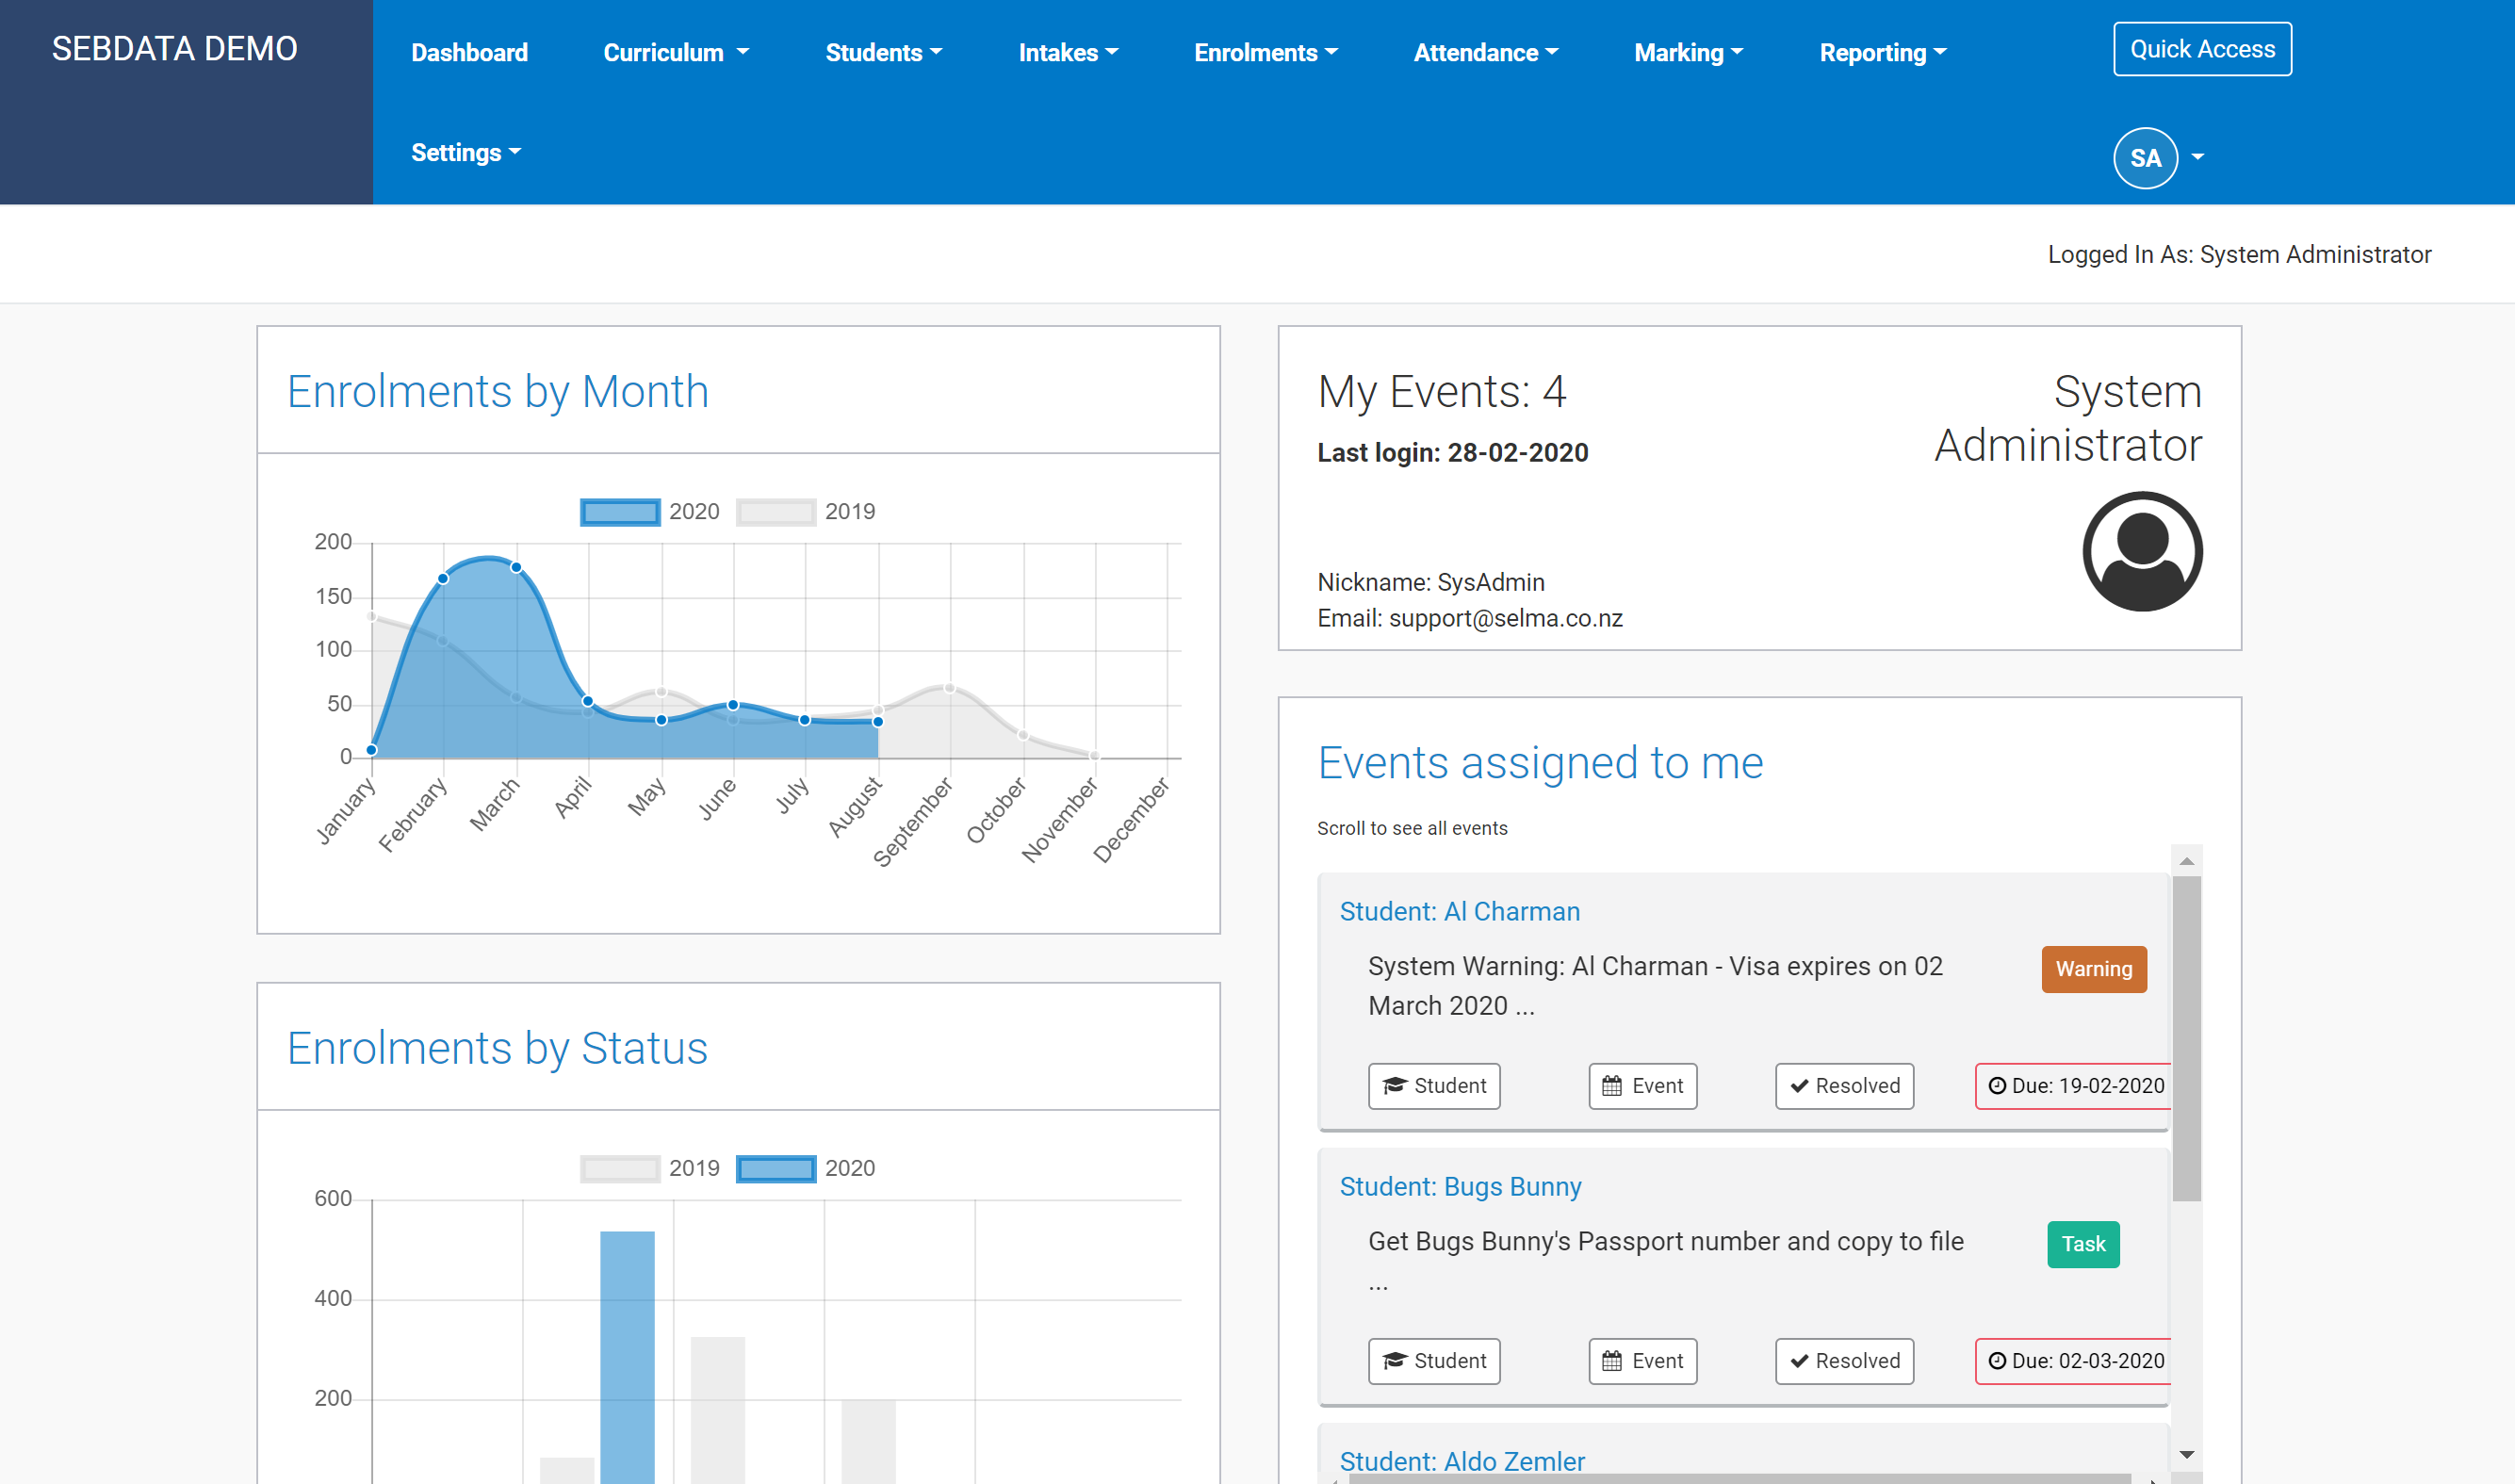2515x1484 pixels.
Task: Click the SEBDATA DEMO brand link
Action: [175, 49]
